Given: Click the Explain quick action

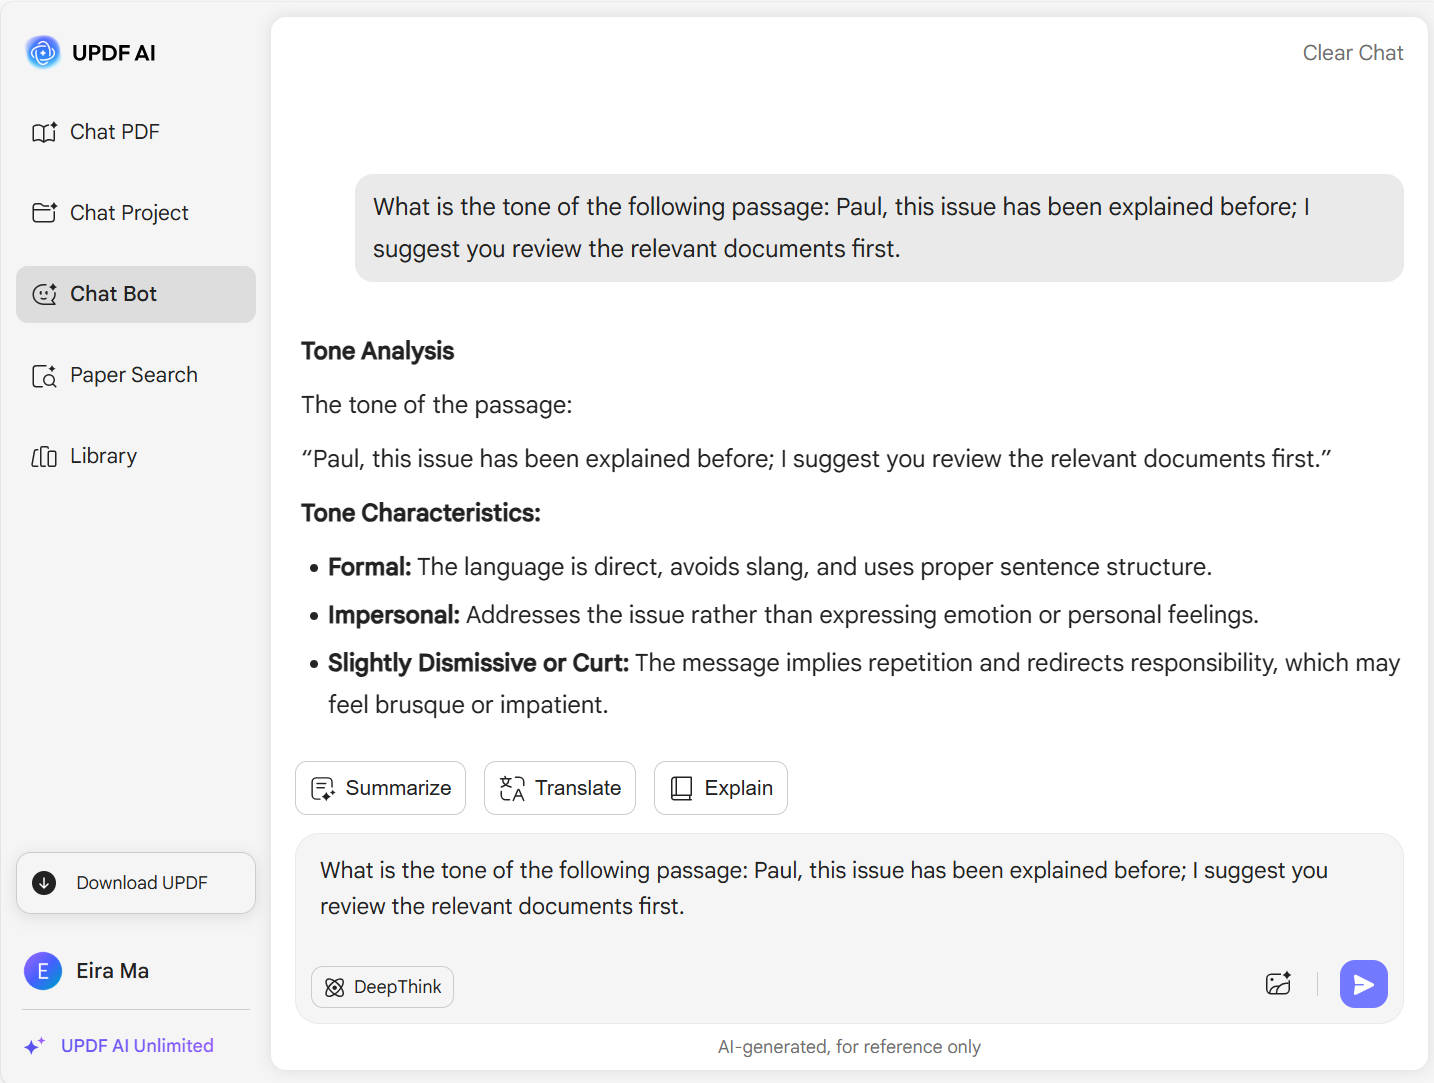Looking at the screenshot, I should tap(721, 788).
